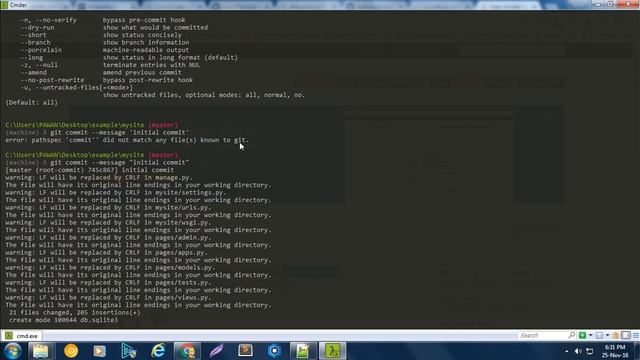Click the '--no-post-rewrite' option text
The image size is (640, 360).
[52, 80]
